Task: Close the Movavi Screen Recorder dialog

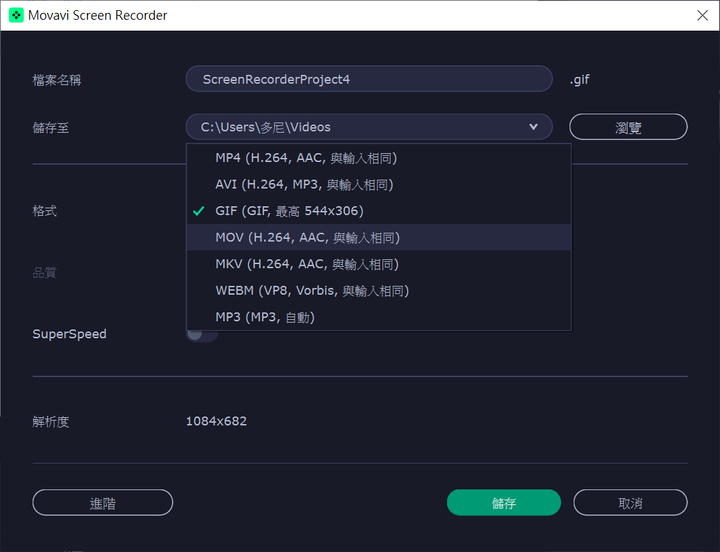Action: 702,15
